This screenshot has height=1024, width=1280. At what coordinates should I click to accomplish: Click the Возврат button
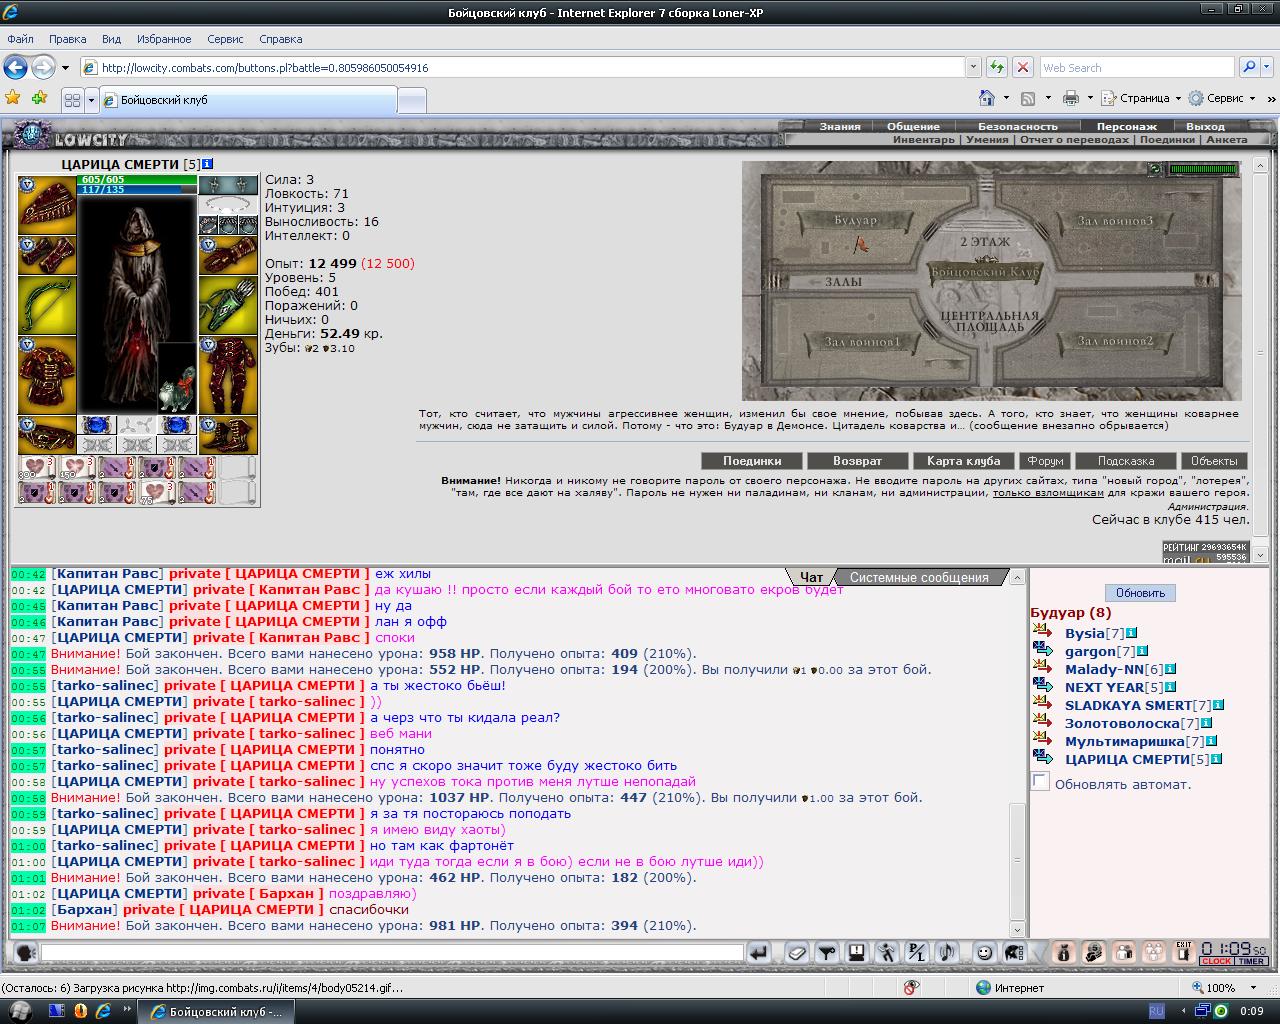(858, 461)
